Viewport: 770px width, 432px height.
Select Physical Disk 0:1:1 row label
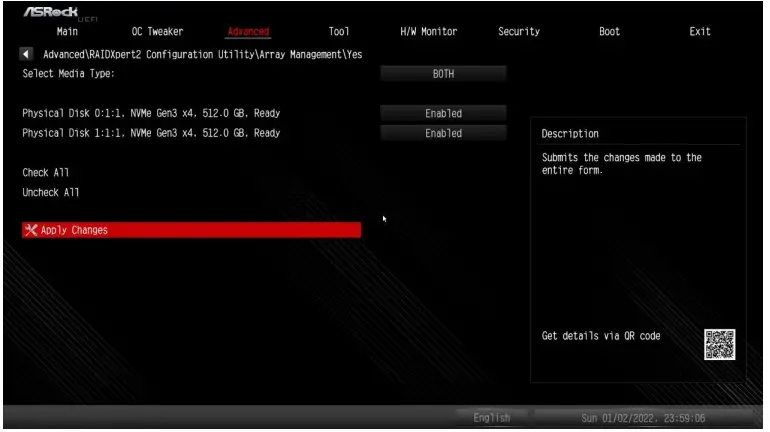[151, 113]
